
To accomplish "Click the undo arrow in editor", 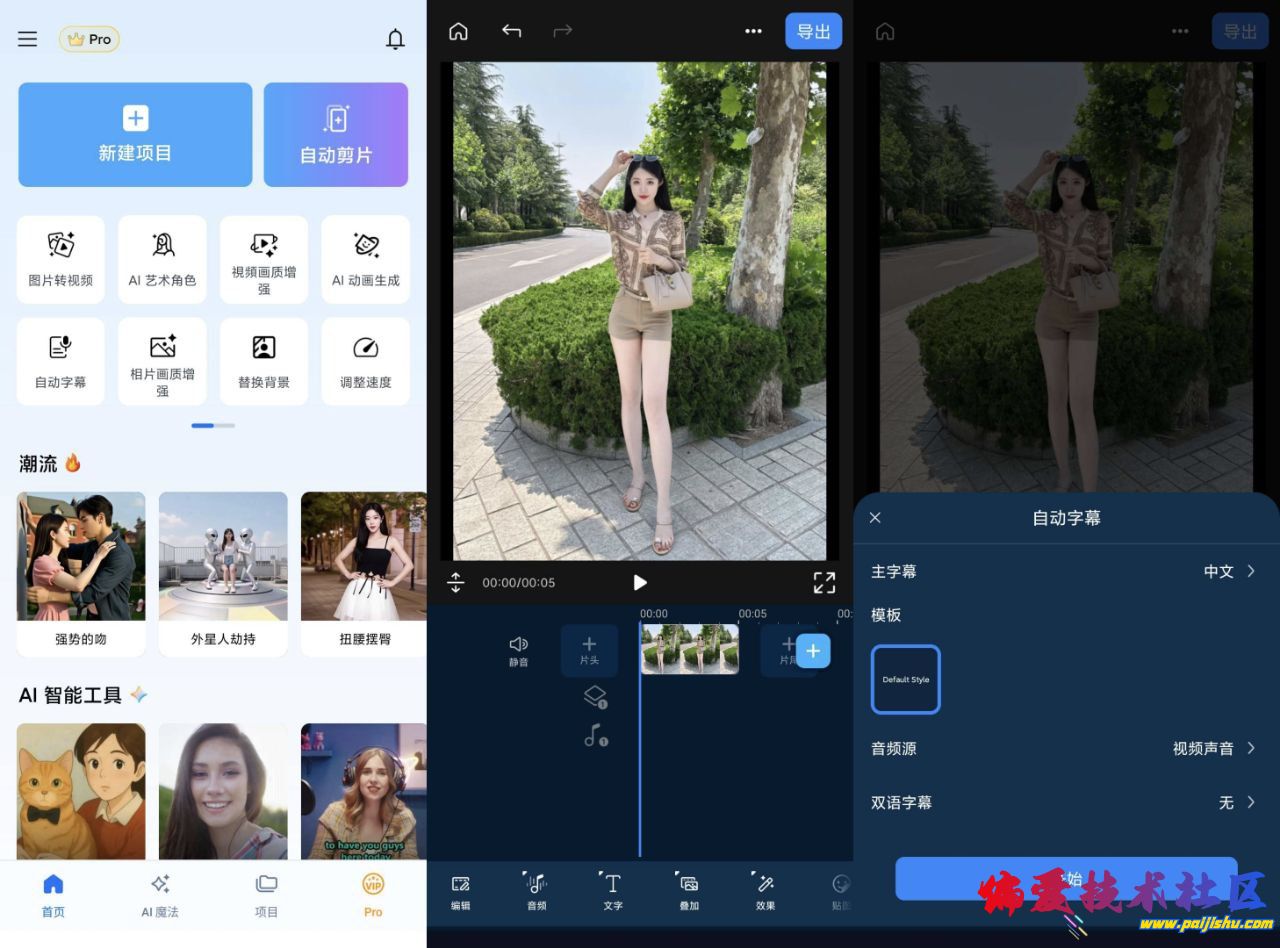I will coord(511,31).
